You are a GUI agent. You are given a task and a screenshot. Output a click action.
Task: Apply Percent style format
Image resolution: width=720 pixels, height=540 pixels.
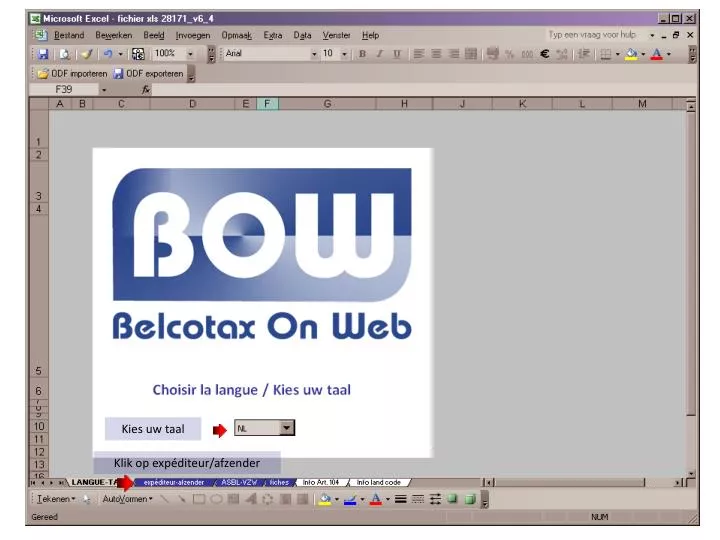pyautogui.click(x=509, y=54)
